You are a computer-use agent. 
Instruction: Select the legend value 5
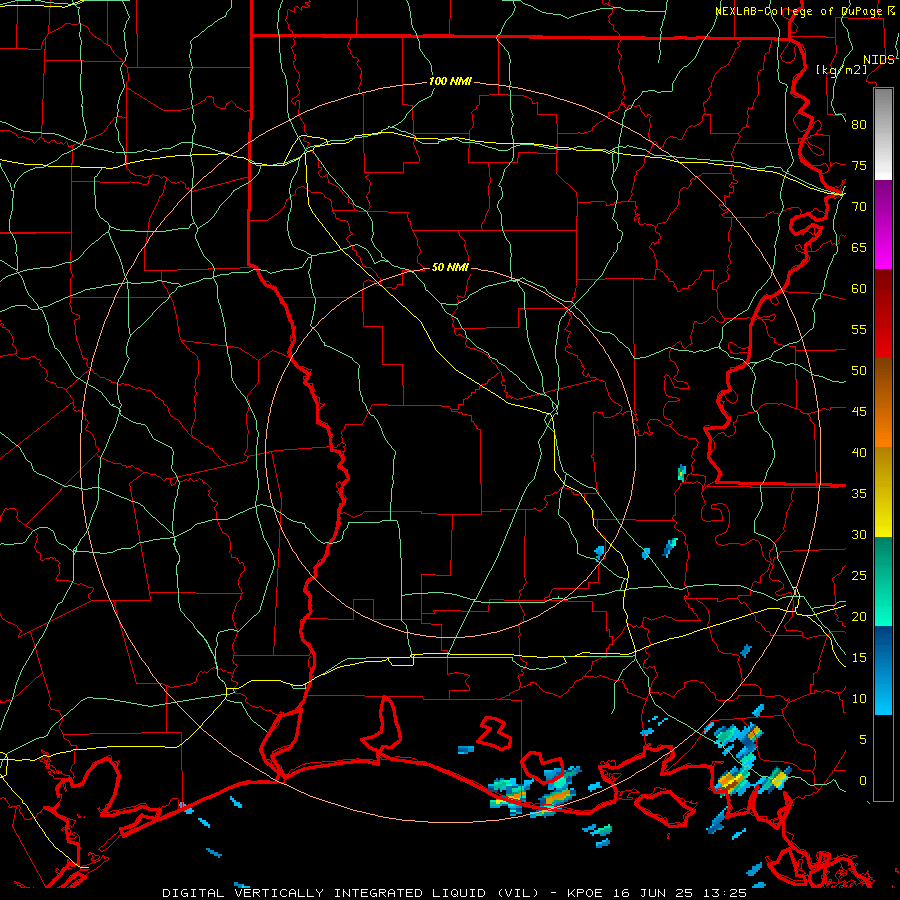(x=863, y=740)
